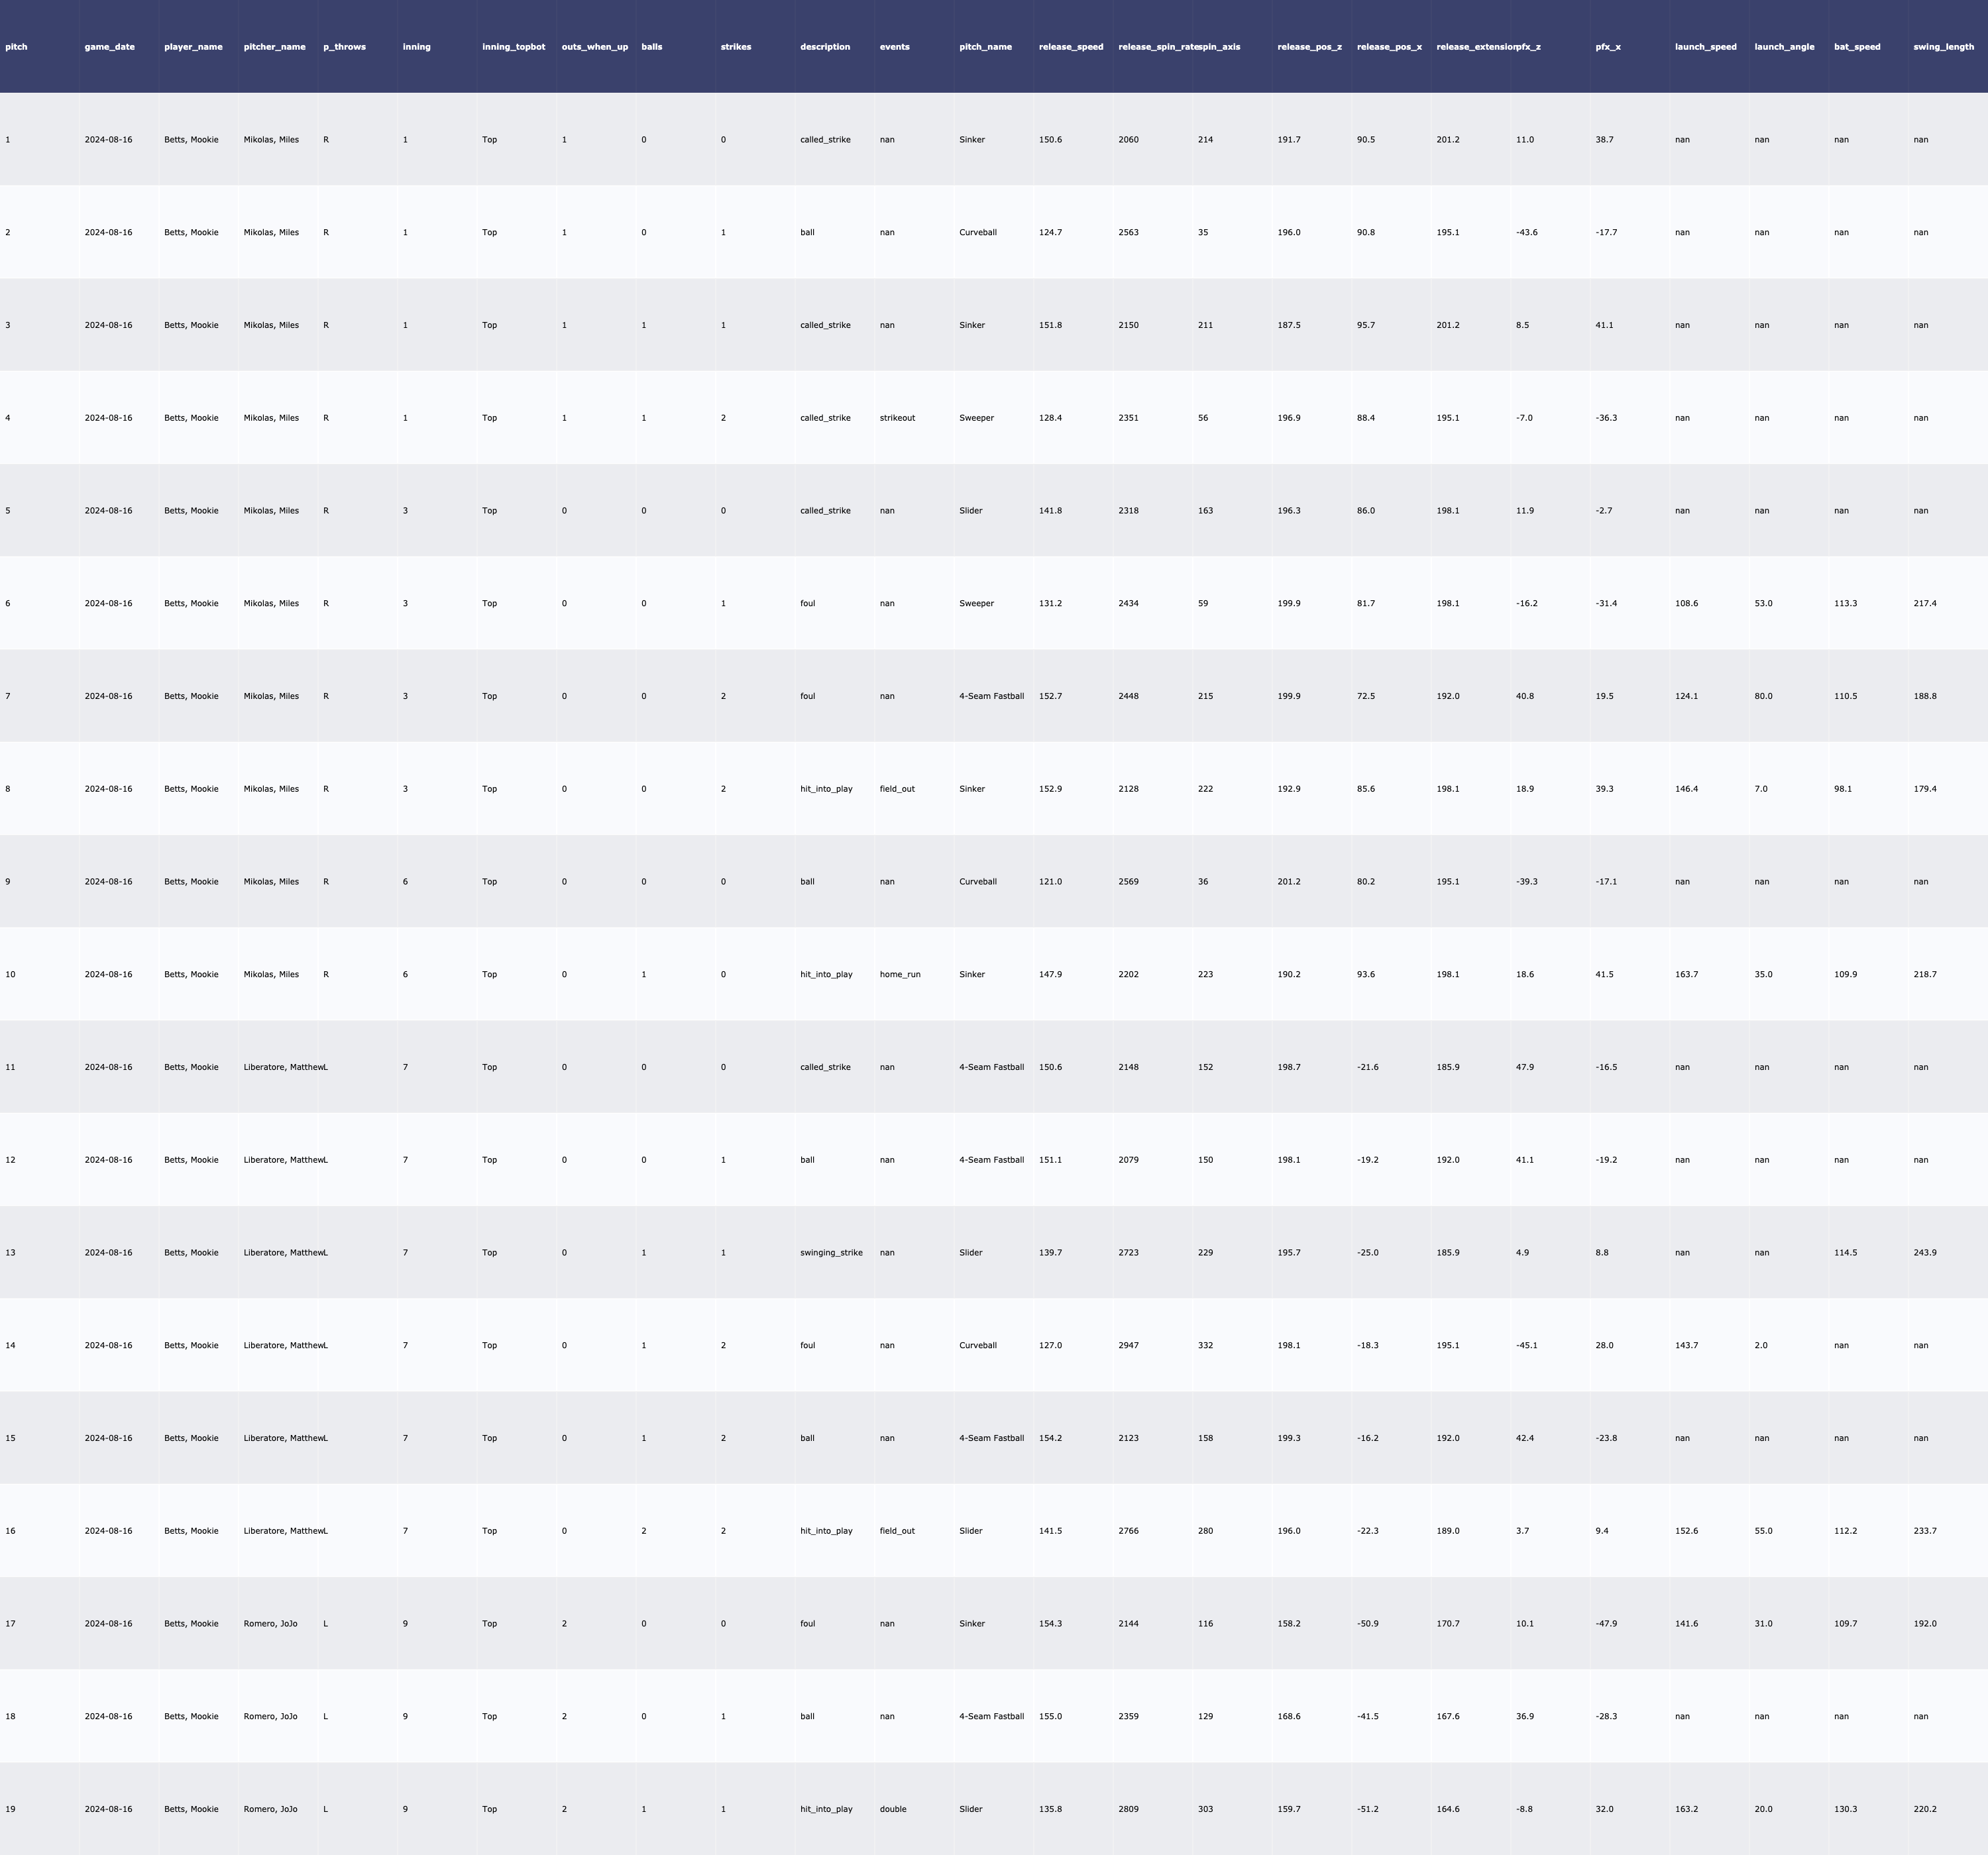Click the pitcher_name column header

click(274, 47)
